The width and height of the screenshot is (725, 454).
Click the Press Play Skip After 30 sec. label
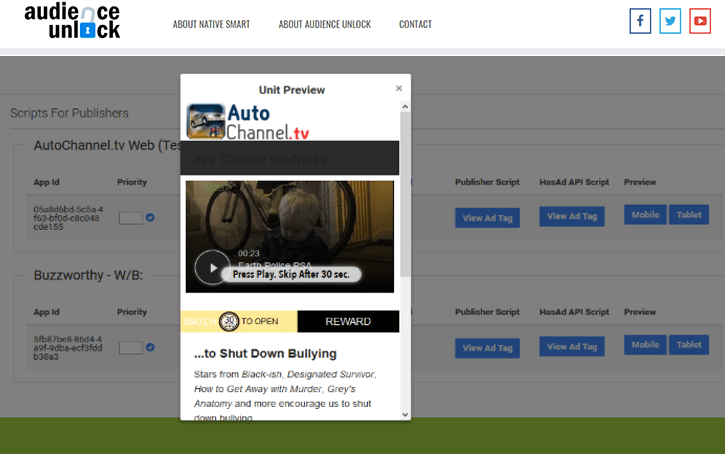291,274
